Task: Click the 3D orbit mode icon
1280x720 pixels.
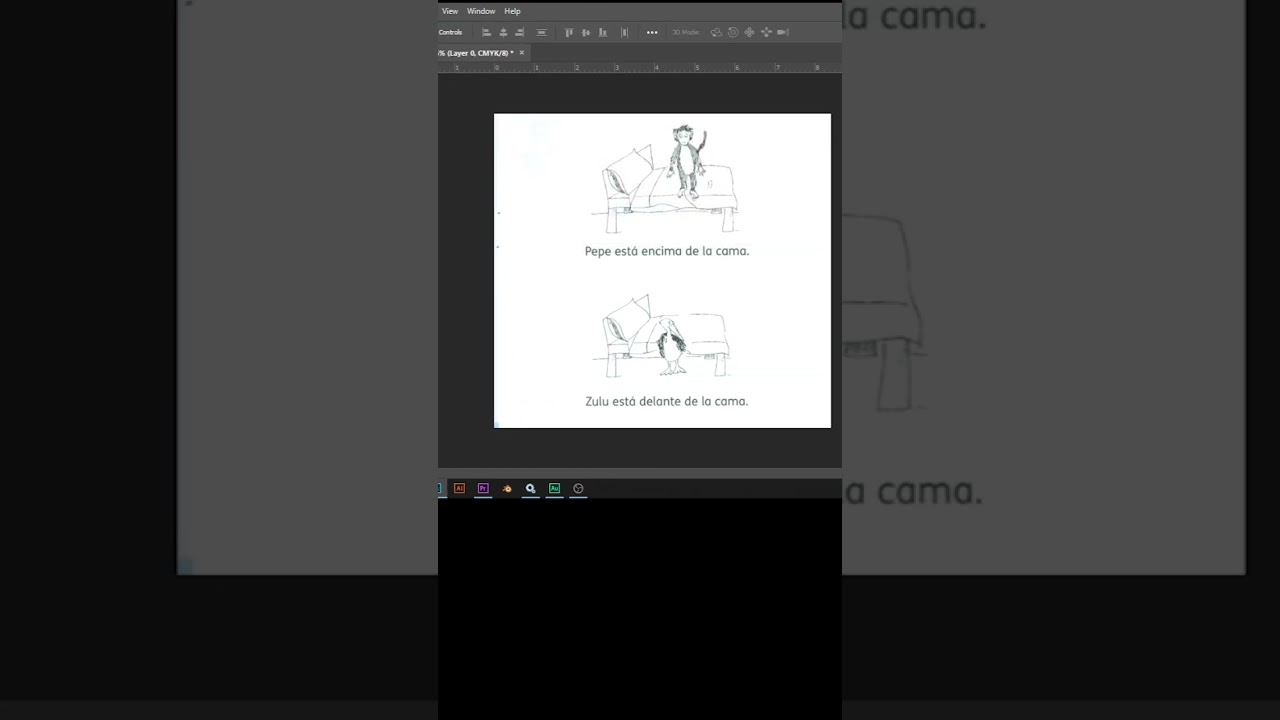Action: 716,32
